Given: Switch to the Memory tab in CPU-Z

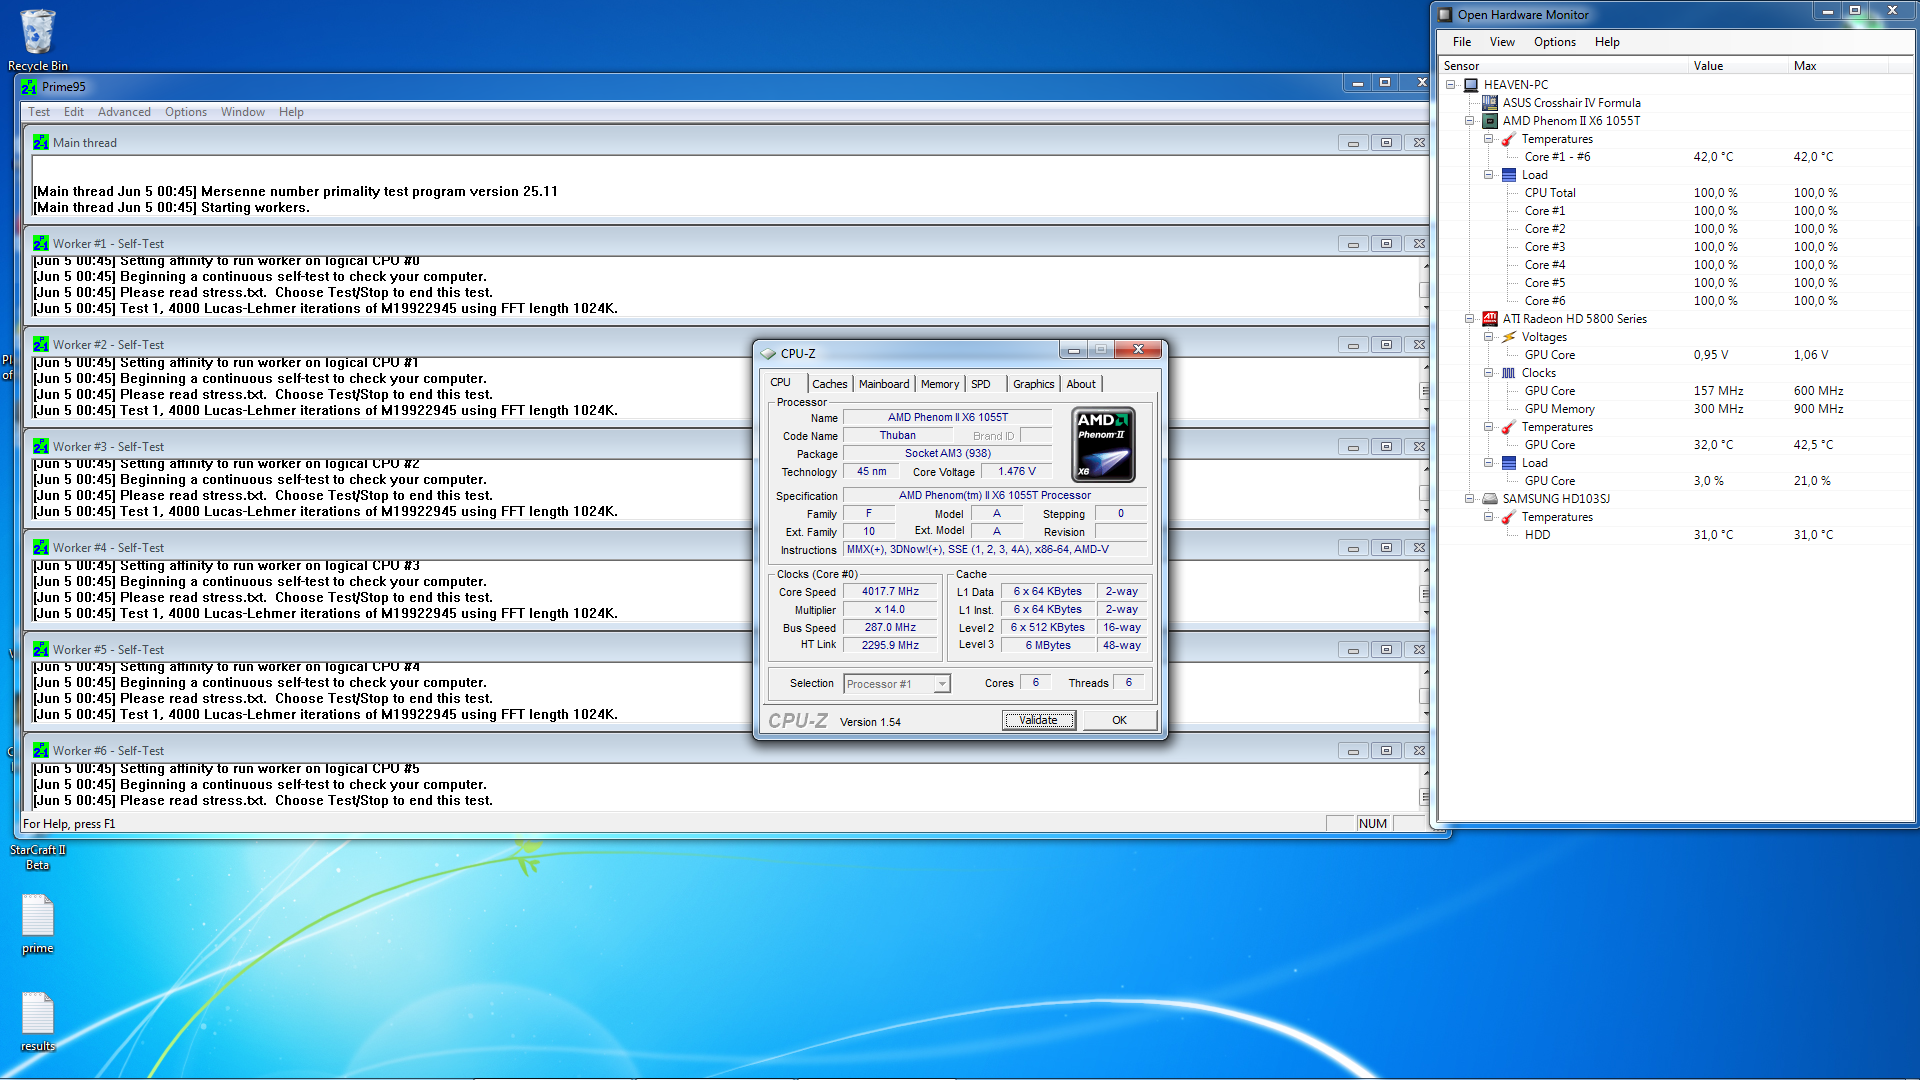Looking at the screenshot, I should pyautogui.click(x=940, y=384).
